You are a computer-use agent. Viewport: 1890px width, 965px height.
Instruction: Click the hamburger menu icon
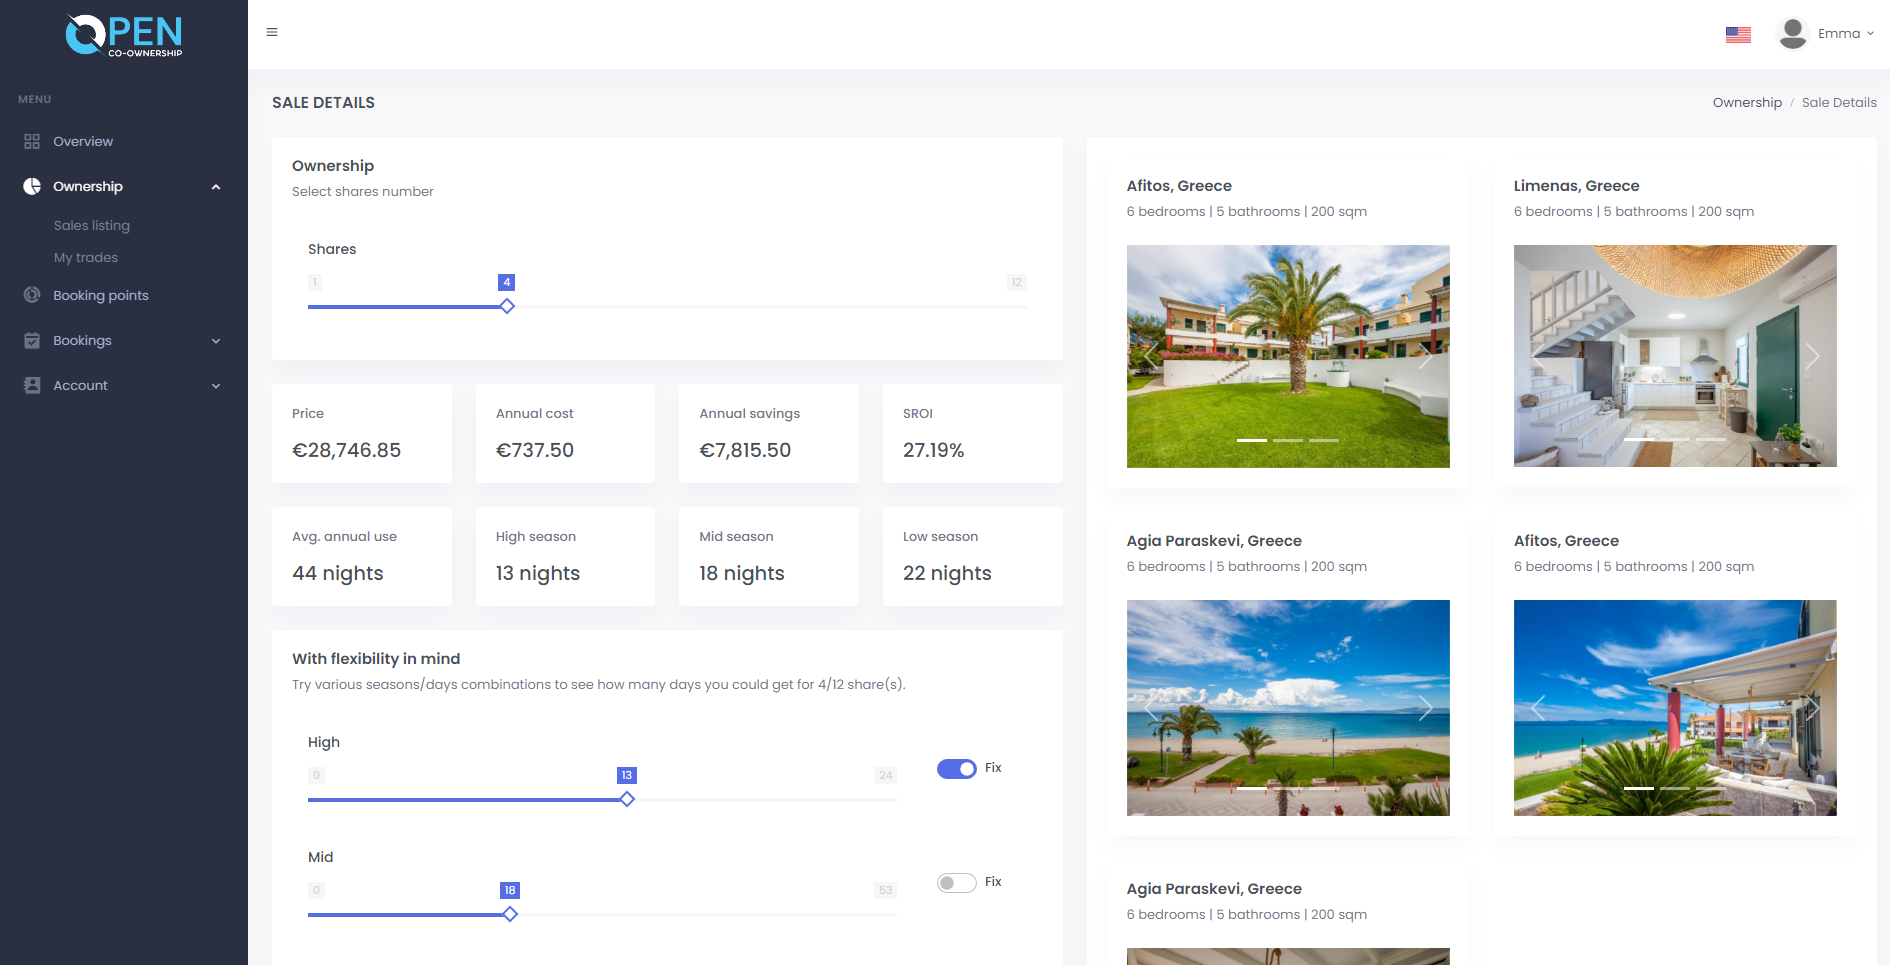point(272,33)
